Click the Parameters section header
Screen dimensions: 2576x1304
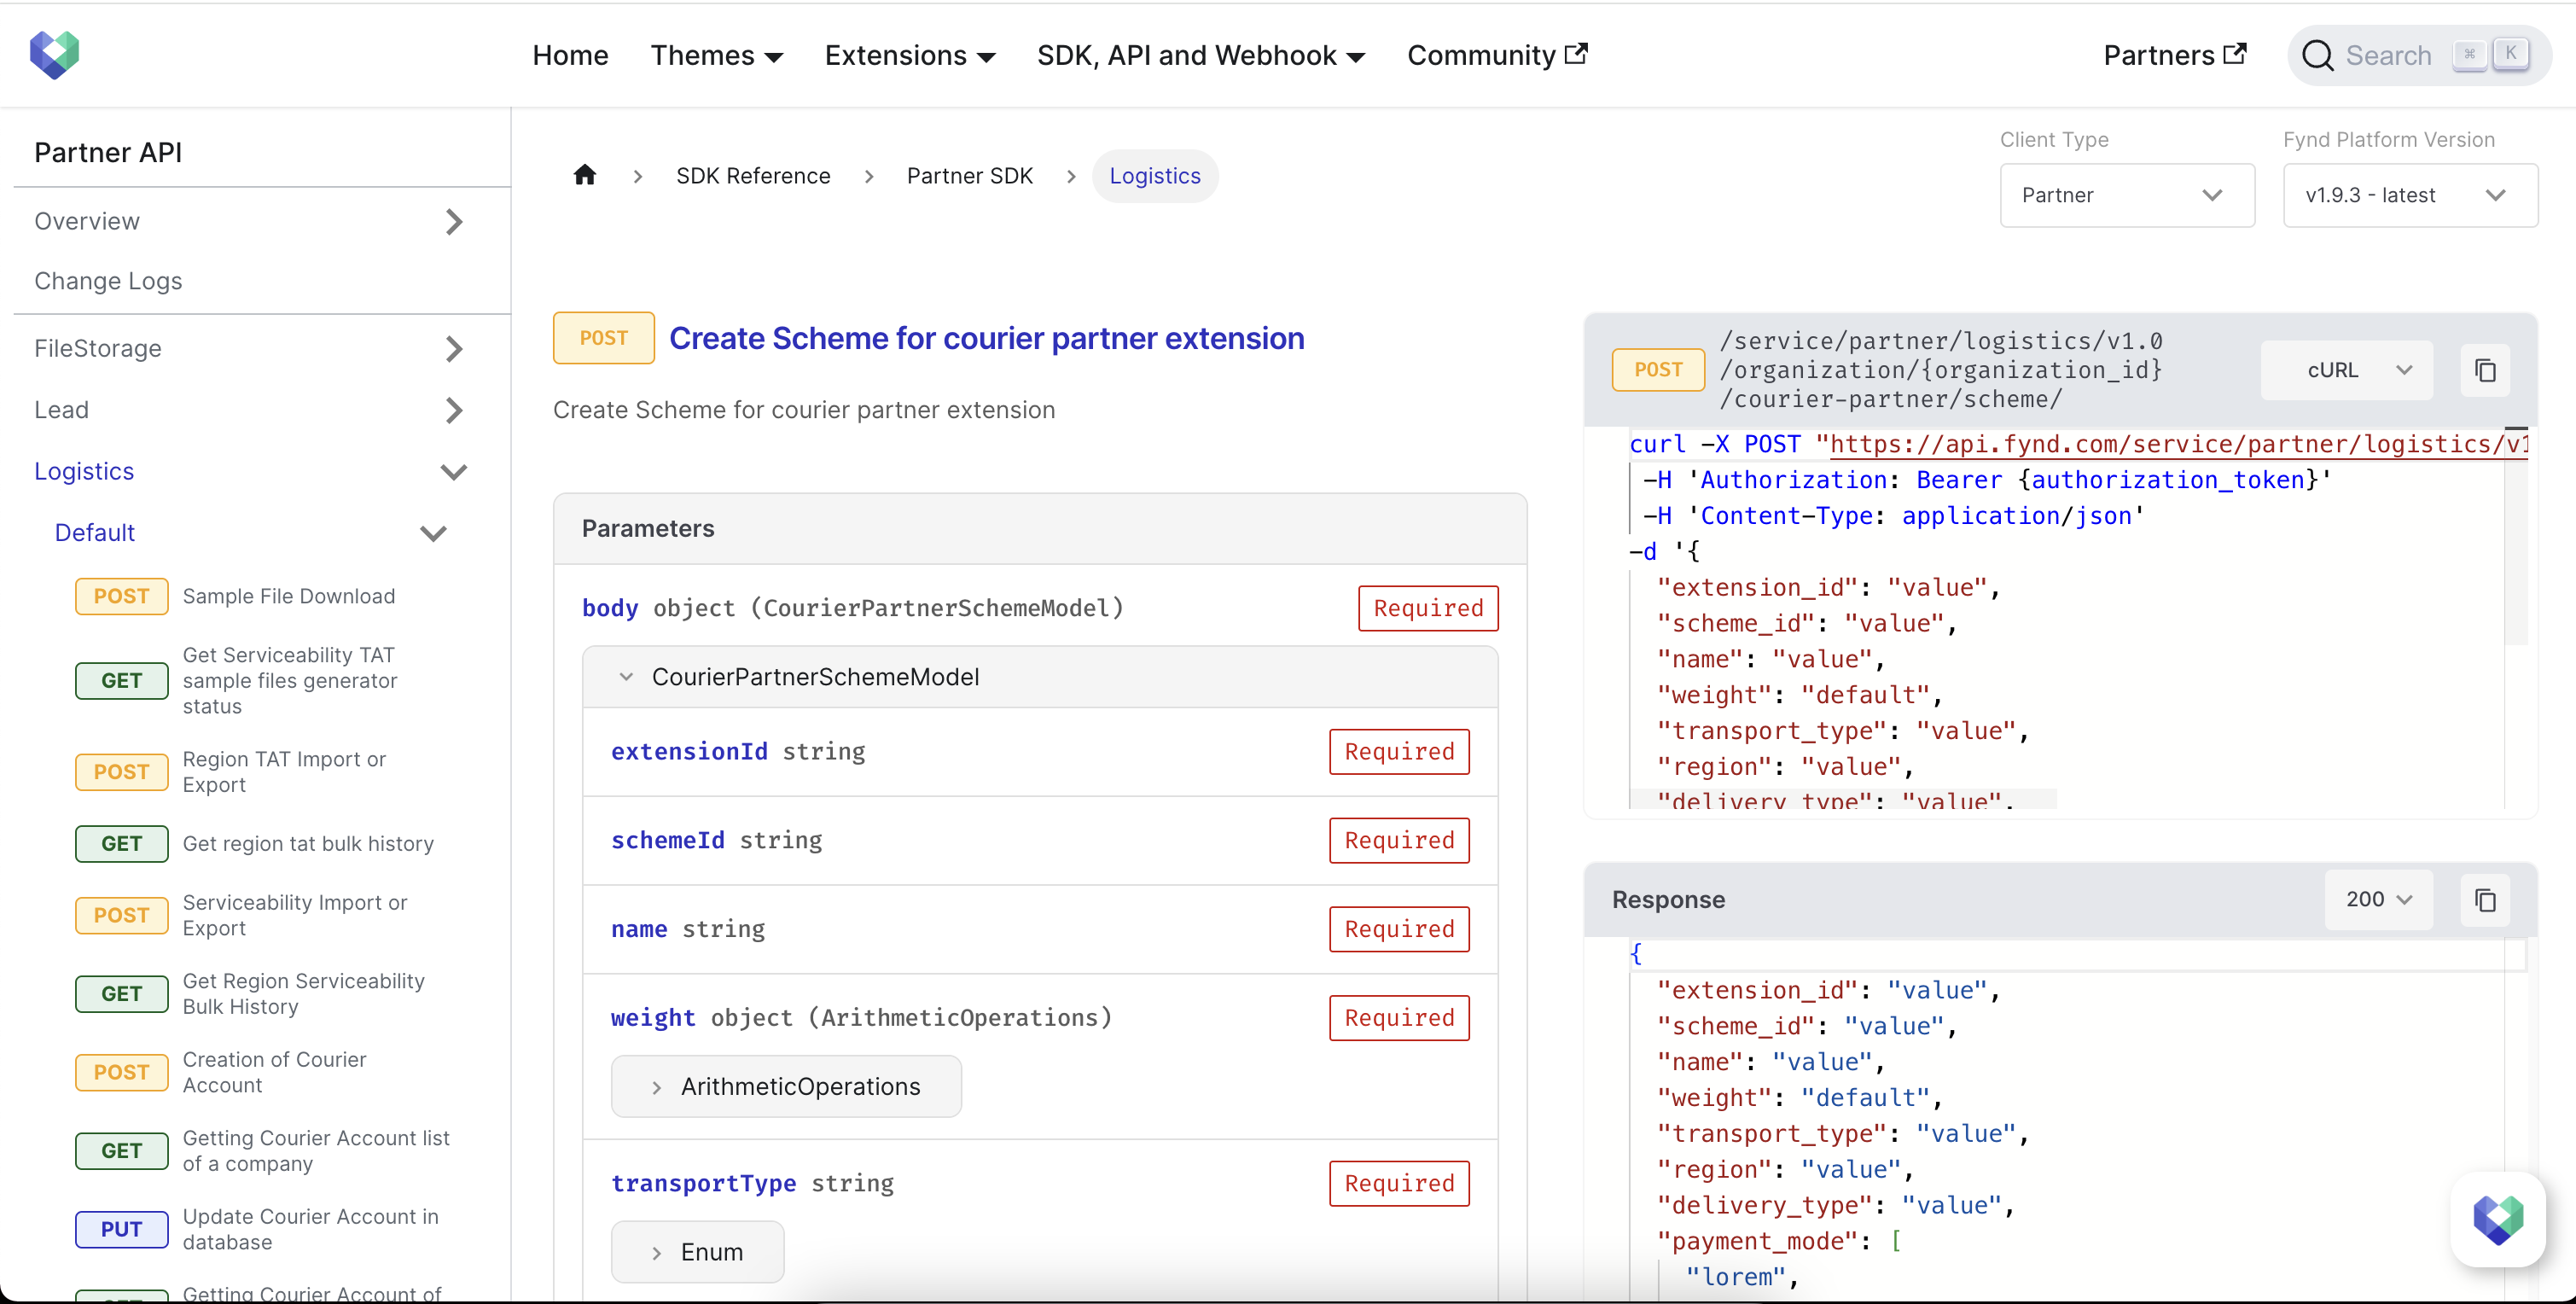pyautogui.click(x=1040, y=529)
